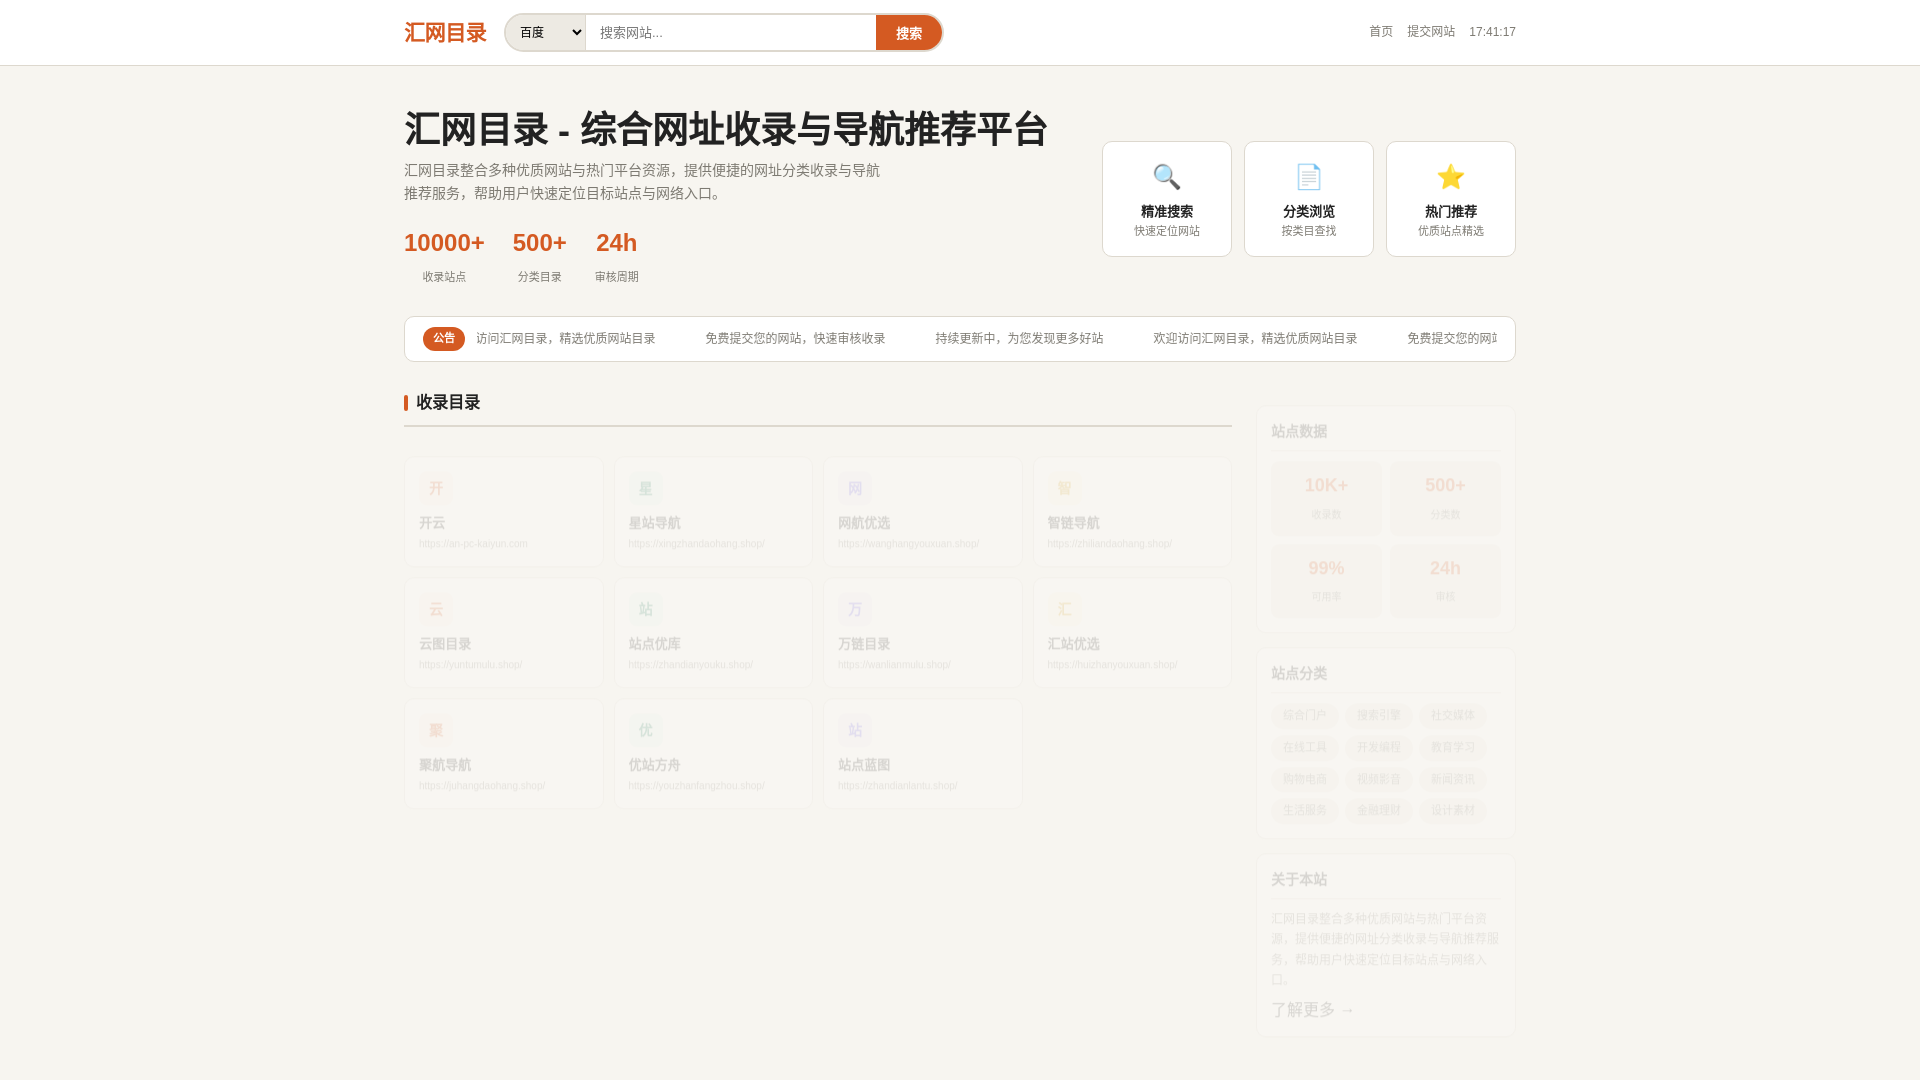Click the 10000+ 收录站点 figure
The image size is (1920, 1080).
click(x=444, y=243)
